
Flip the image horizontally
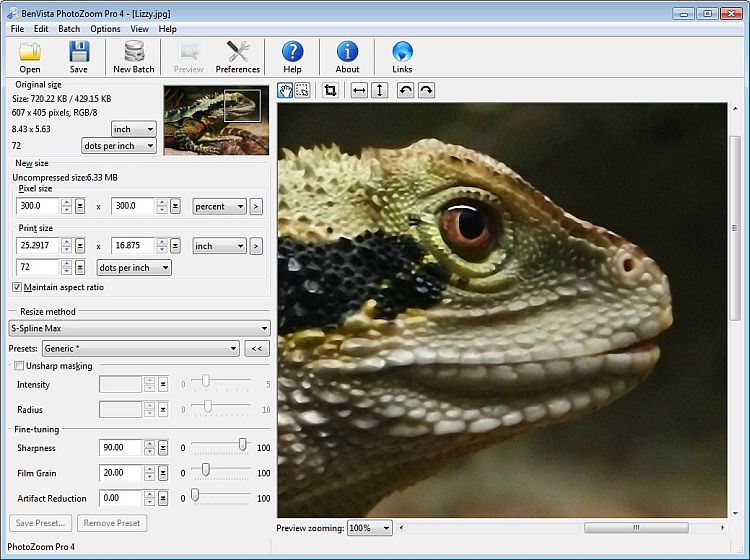click(x=358, y=91)
